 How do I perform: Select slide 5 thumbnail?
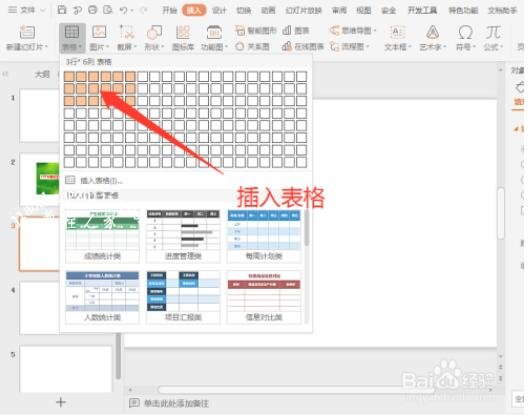[x=66, y=369]
